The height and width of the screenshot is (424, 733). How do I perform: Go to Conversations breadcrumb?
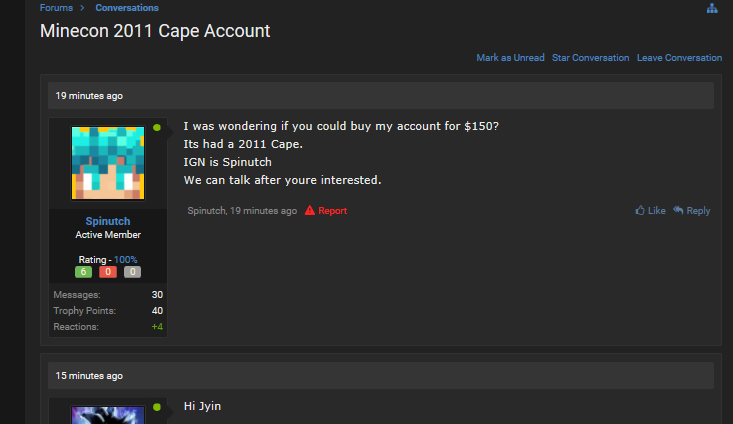click(x=127, y=8)
